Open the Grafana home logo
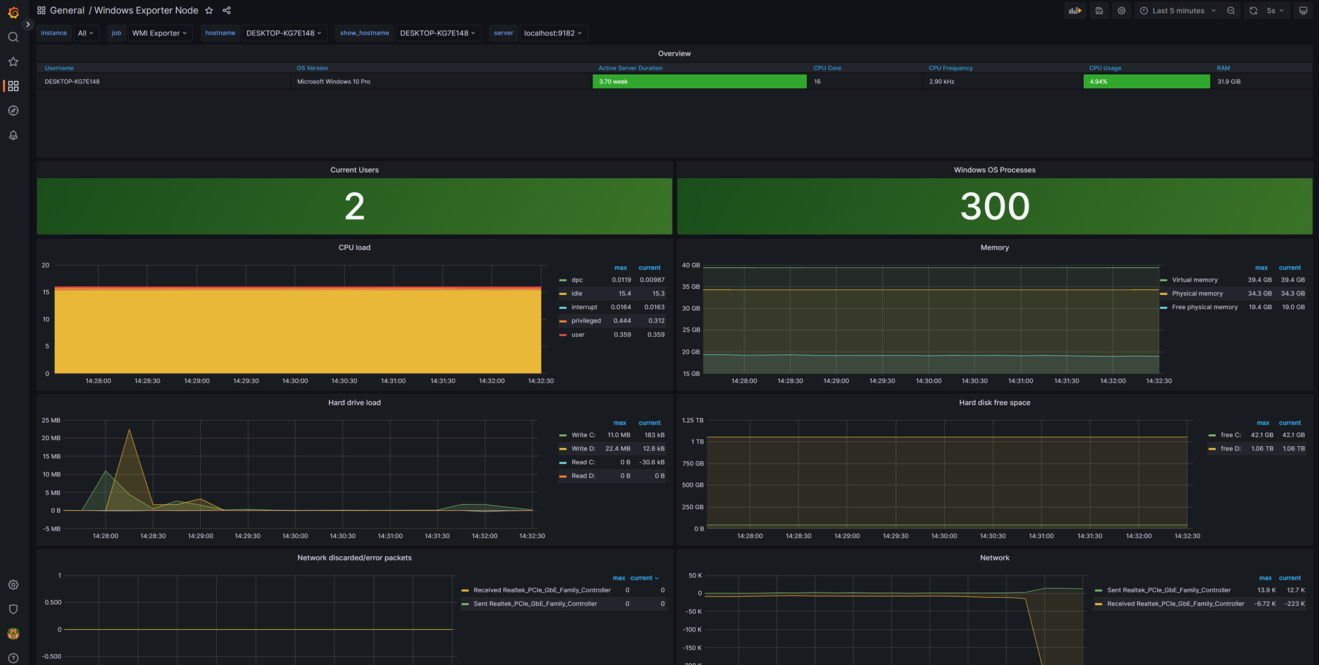Image resolution: width=1319 pixels, height=665 pixels. coord(13,12)
